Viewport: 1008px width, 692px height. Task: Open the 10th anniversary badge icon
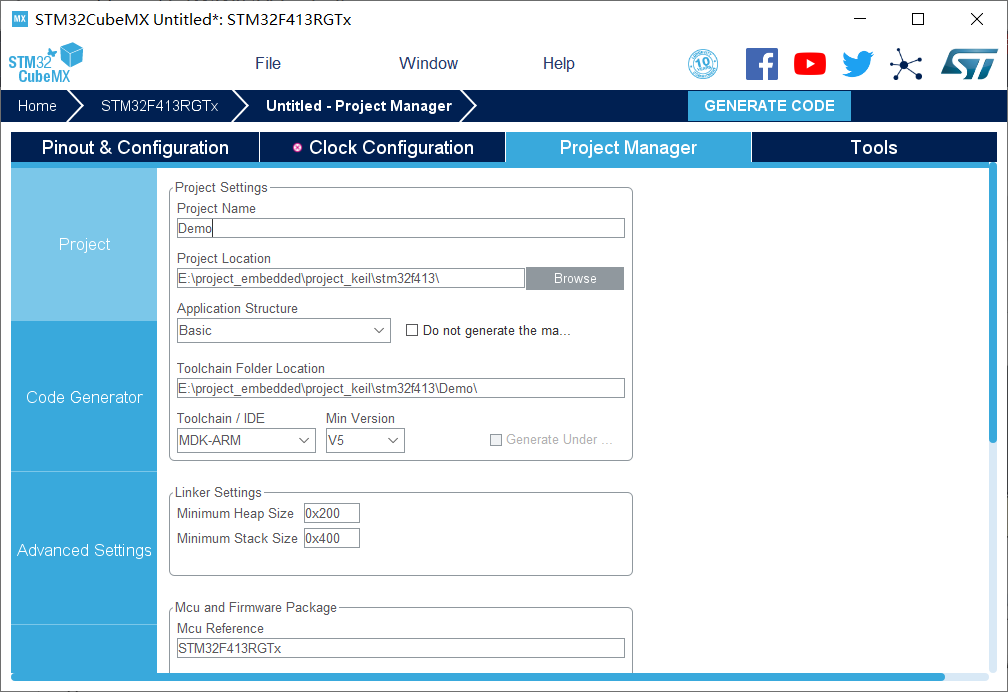(703, 64)
